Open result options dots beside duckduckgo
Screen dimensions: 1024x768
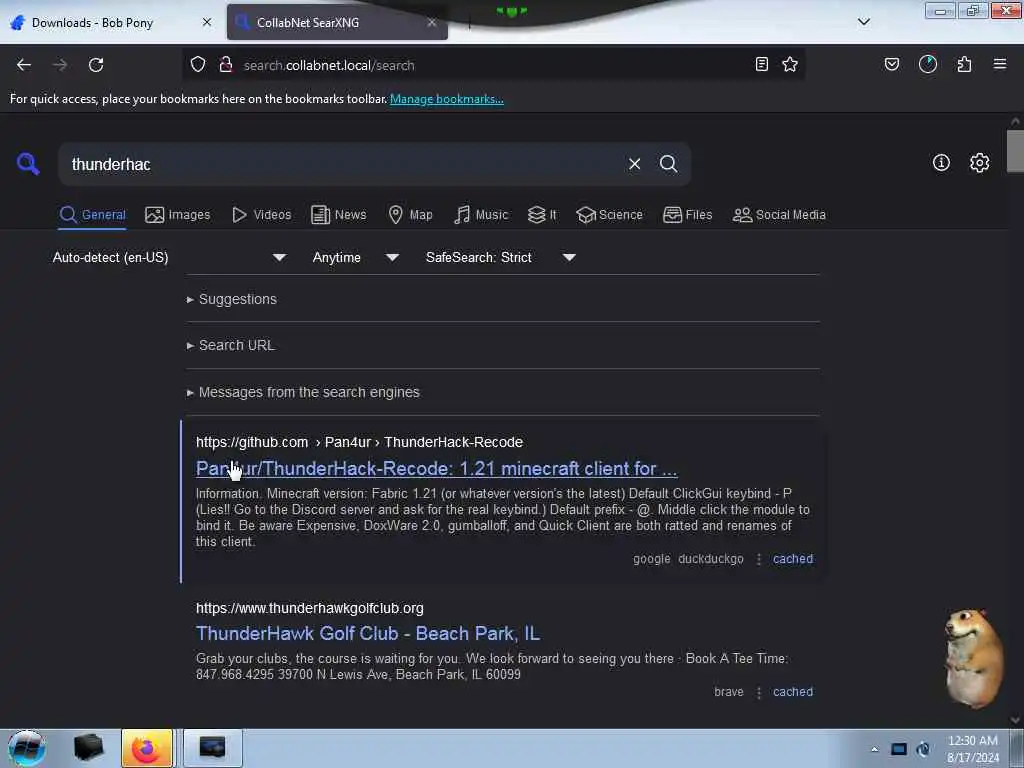tap(758, 560)
